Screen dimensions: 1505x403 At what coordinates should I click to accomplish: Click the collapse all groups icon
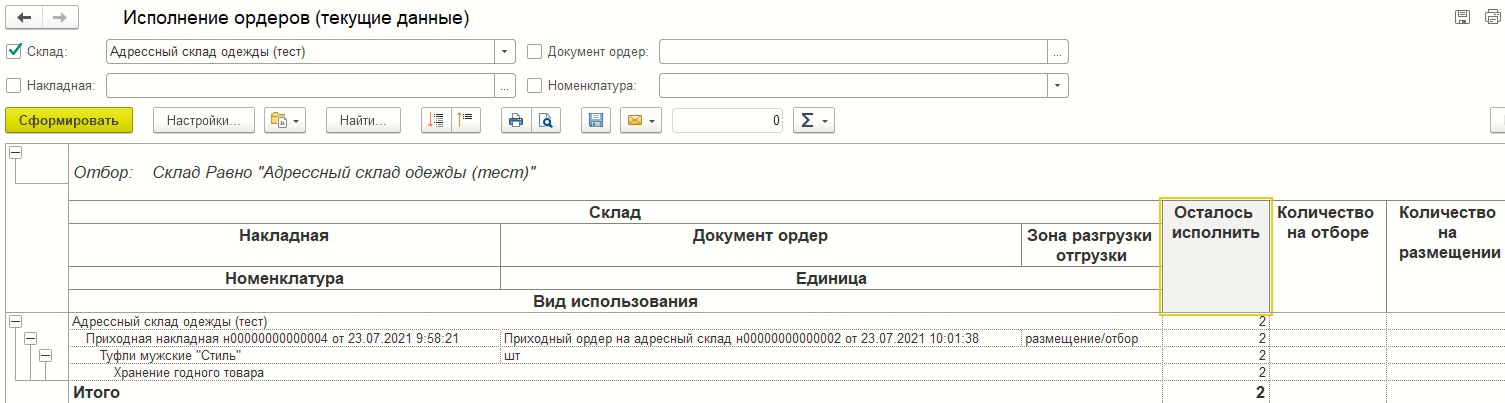[x=466, y=121]
